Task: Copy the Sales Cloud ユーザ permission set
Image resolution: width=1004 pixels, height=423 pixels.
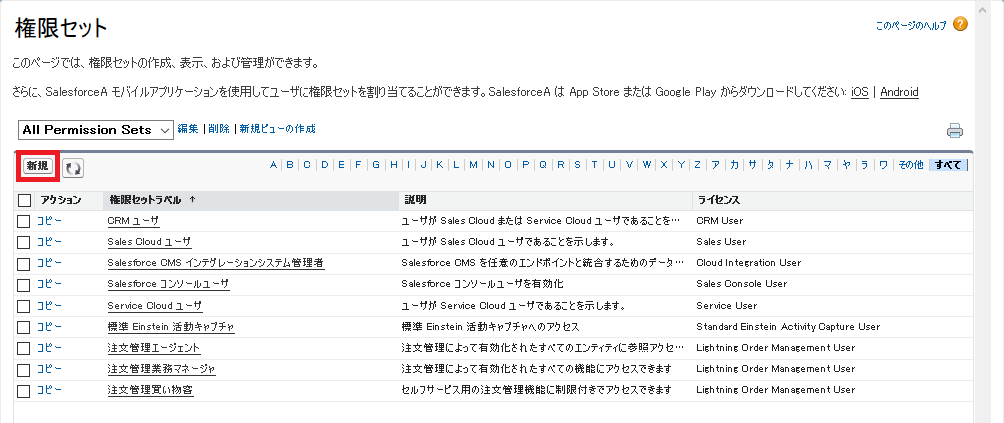Action: 49,241
